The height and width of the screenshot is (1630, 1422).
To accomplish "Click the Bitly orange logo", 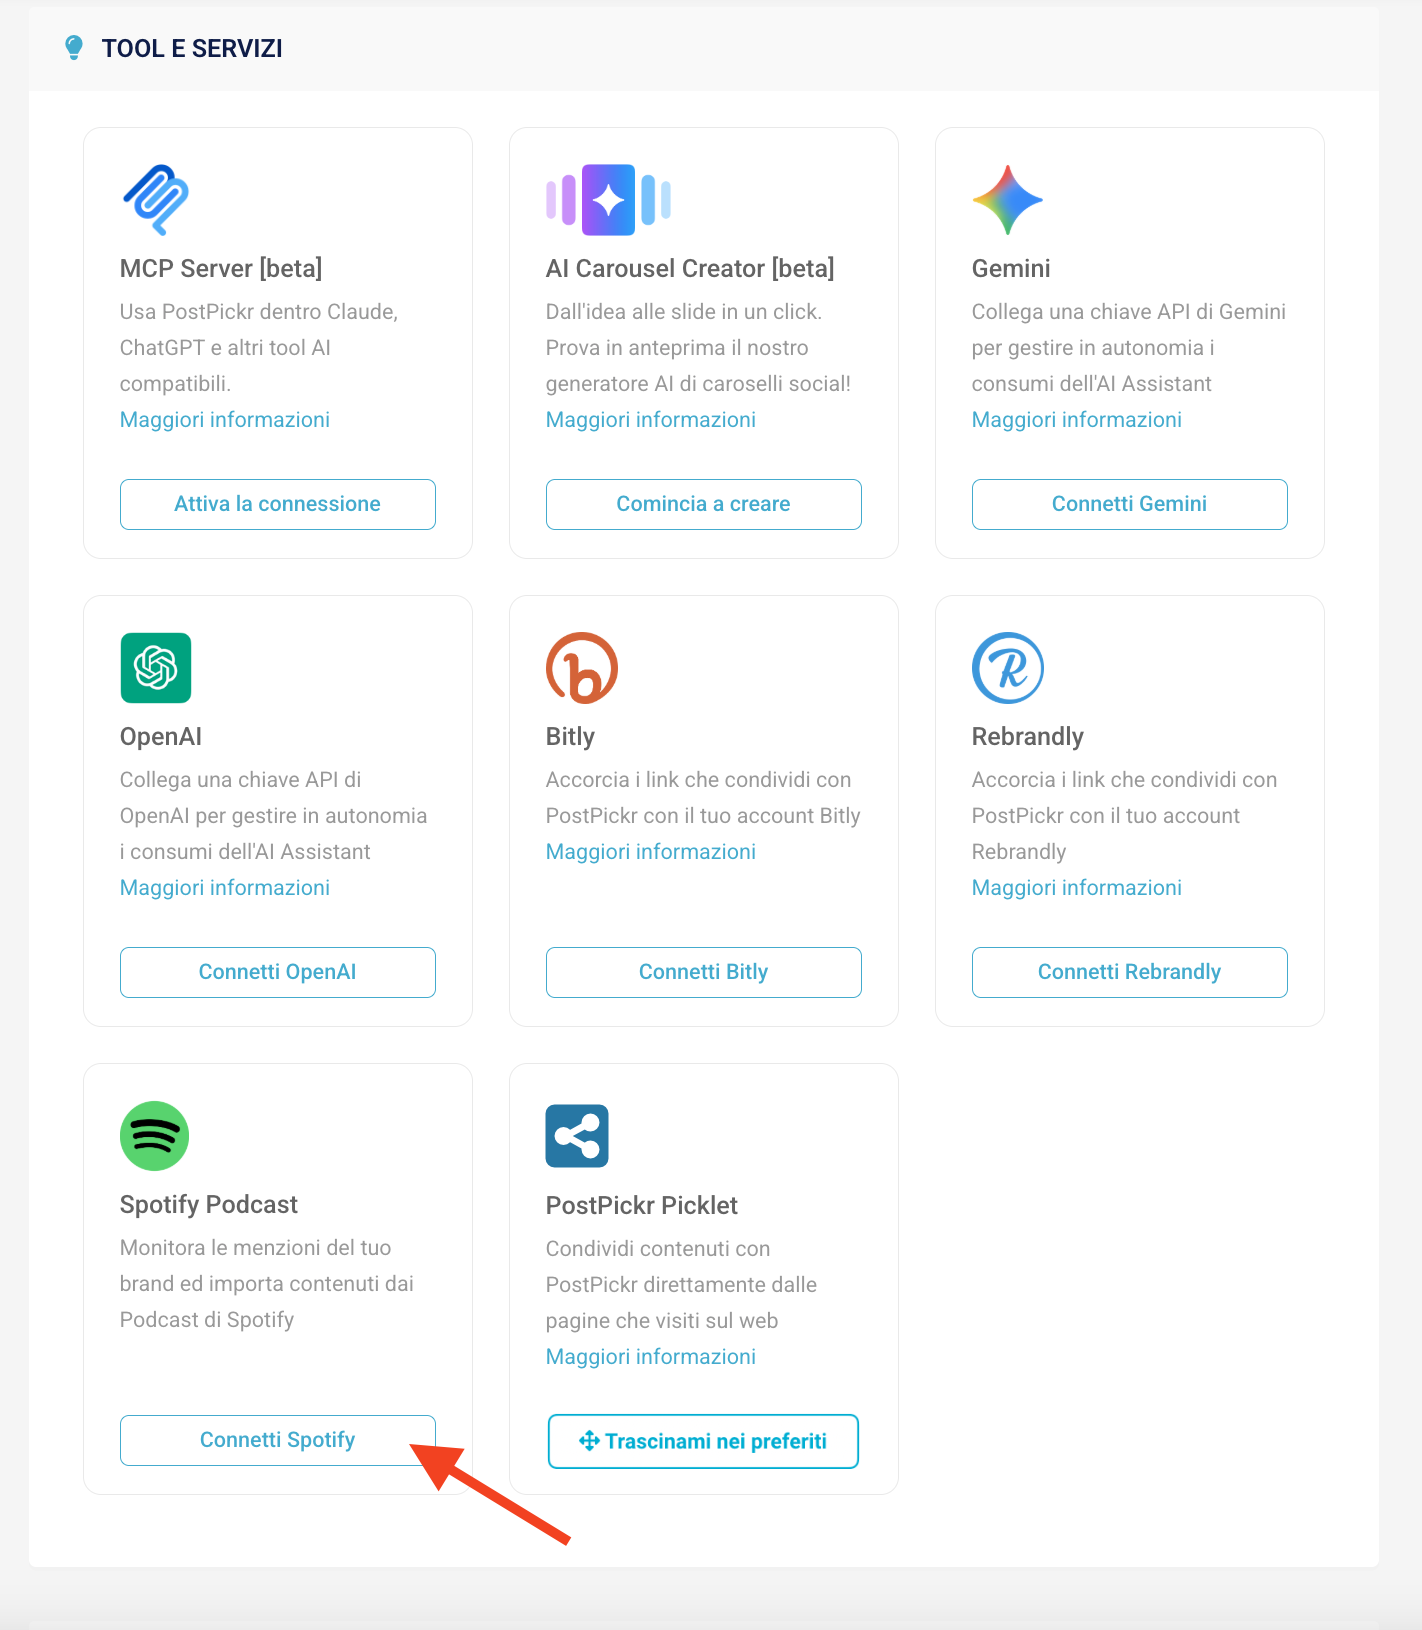I will point(582,668).
